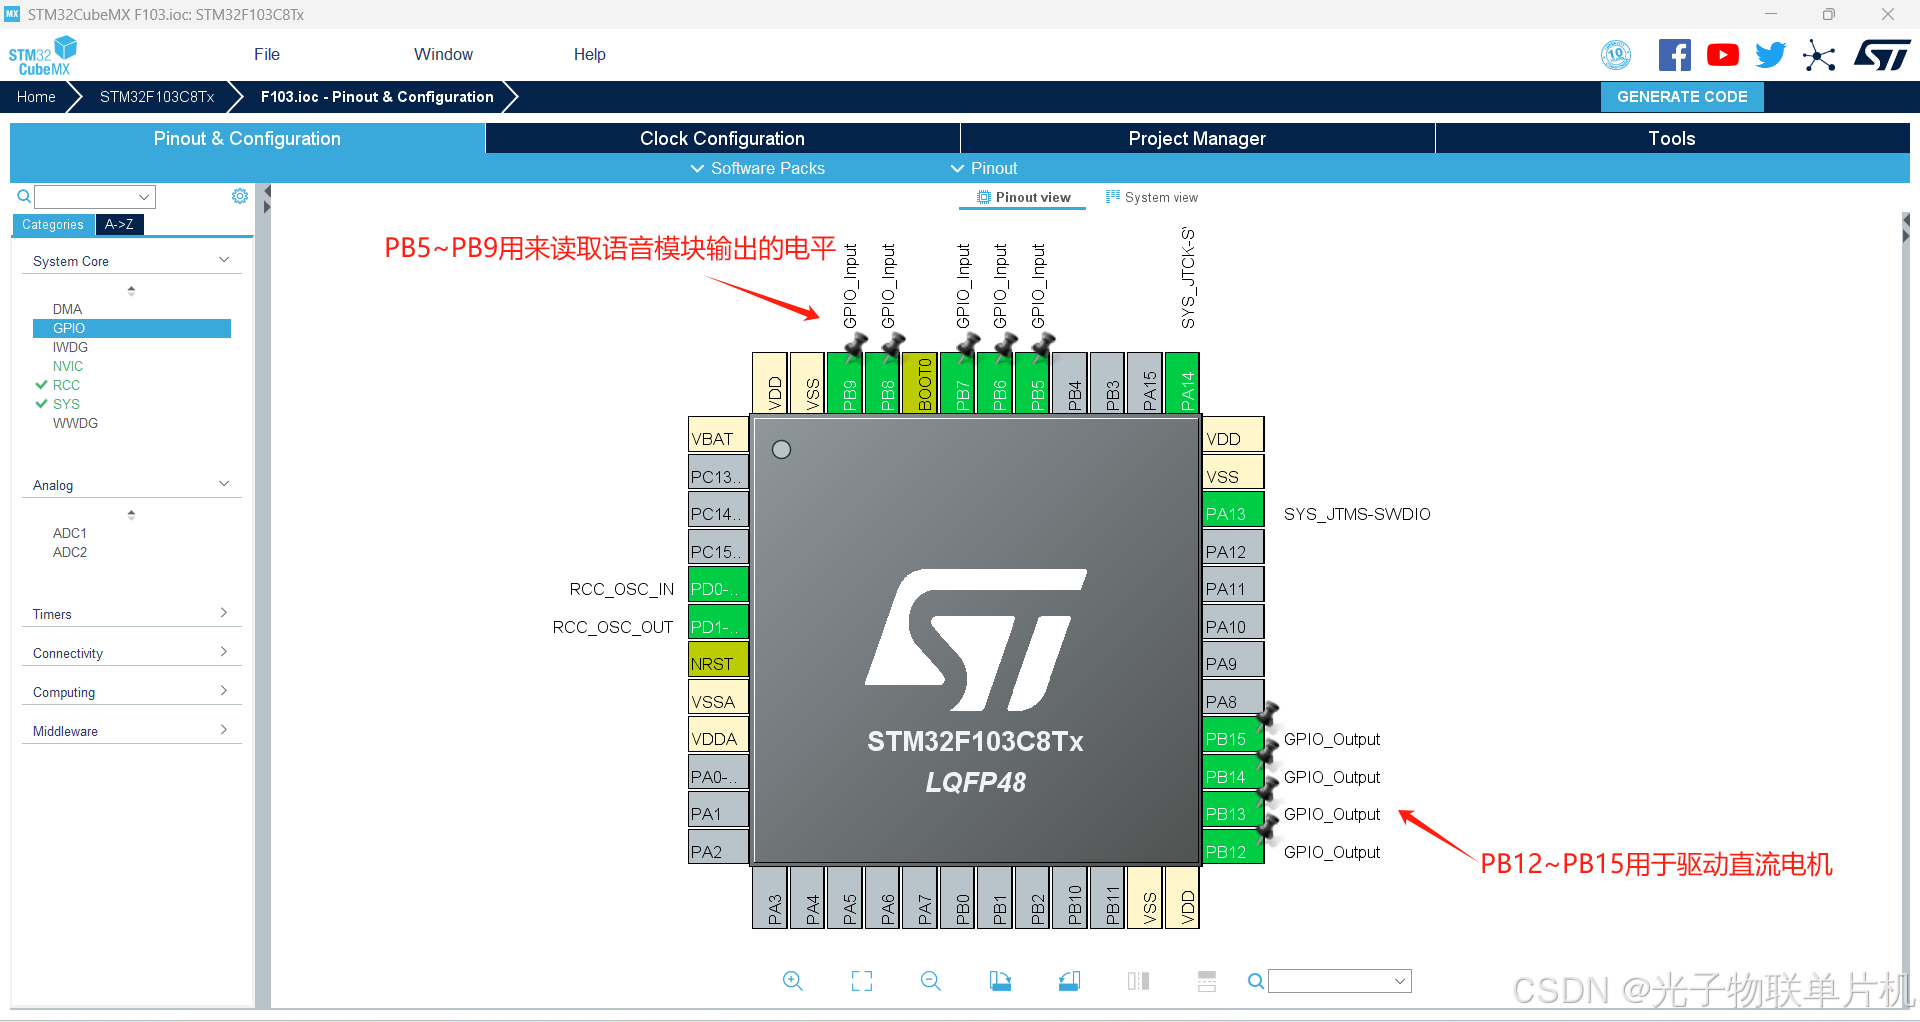The width and height of the screenshot is (1920, 1022).
Task: Click the ST community network star icon
Action: point(1819,55)
